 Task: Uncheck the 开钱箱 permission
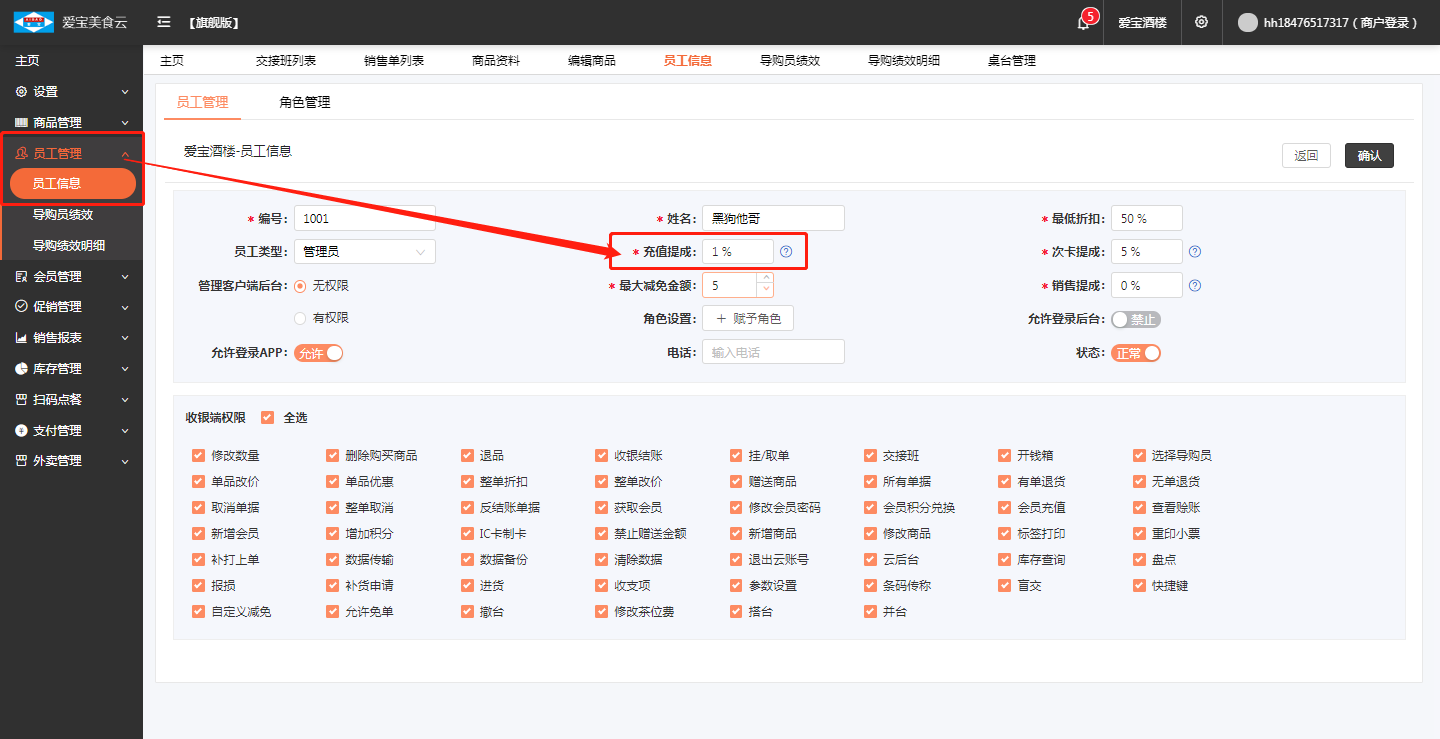pos(1005,456)
